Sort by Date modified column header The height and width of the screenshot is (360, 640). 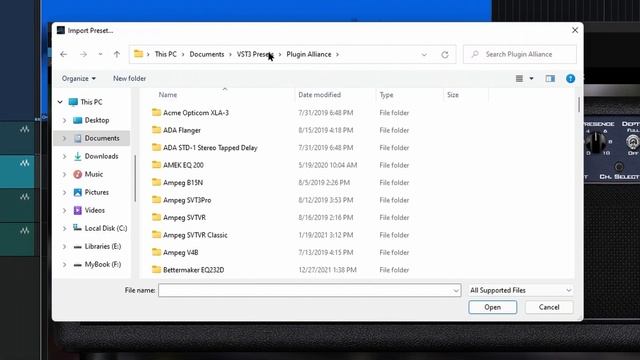tap(319, 95)
